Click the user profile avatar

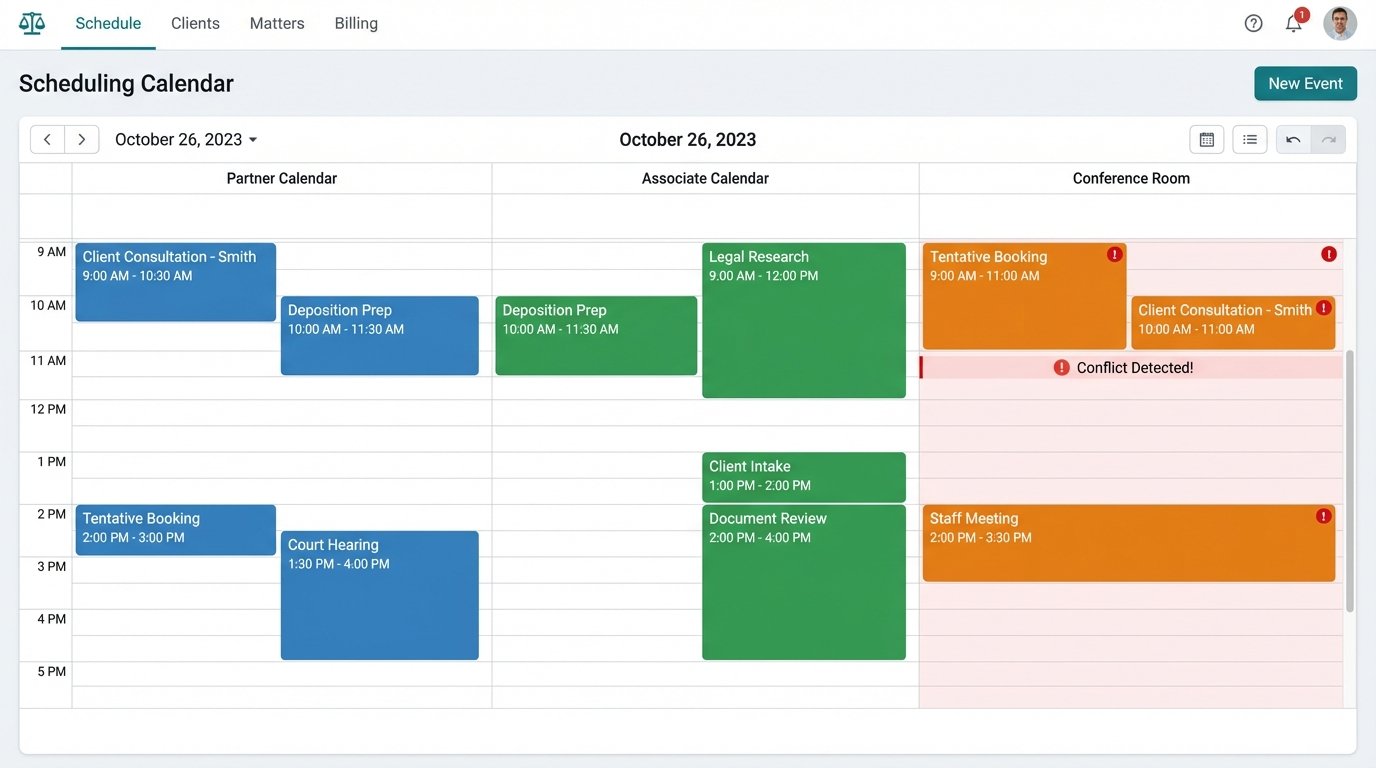(1339, 21)
